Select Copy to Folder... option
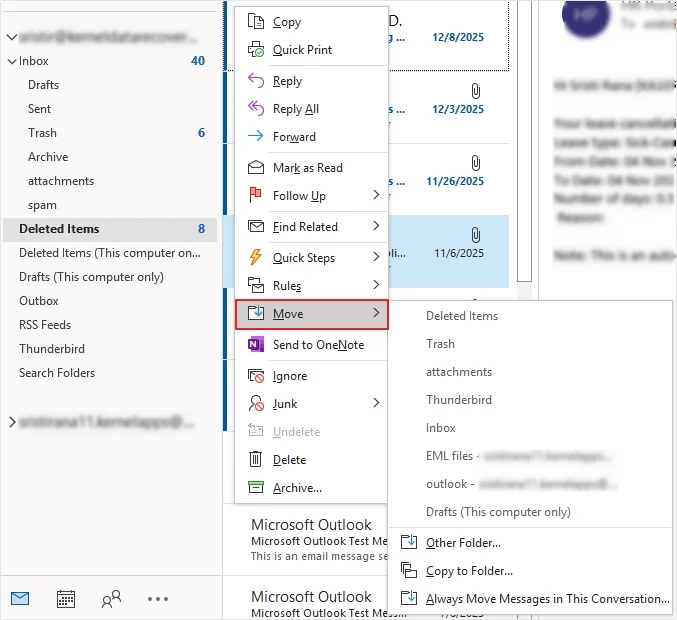The width and height of the screenshot is (677, 620). pyautogui.click(x=469, y=571)
